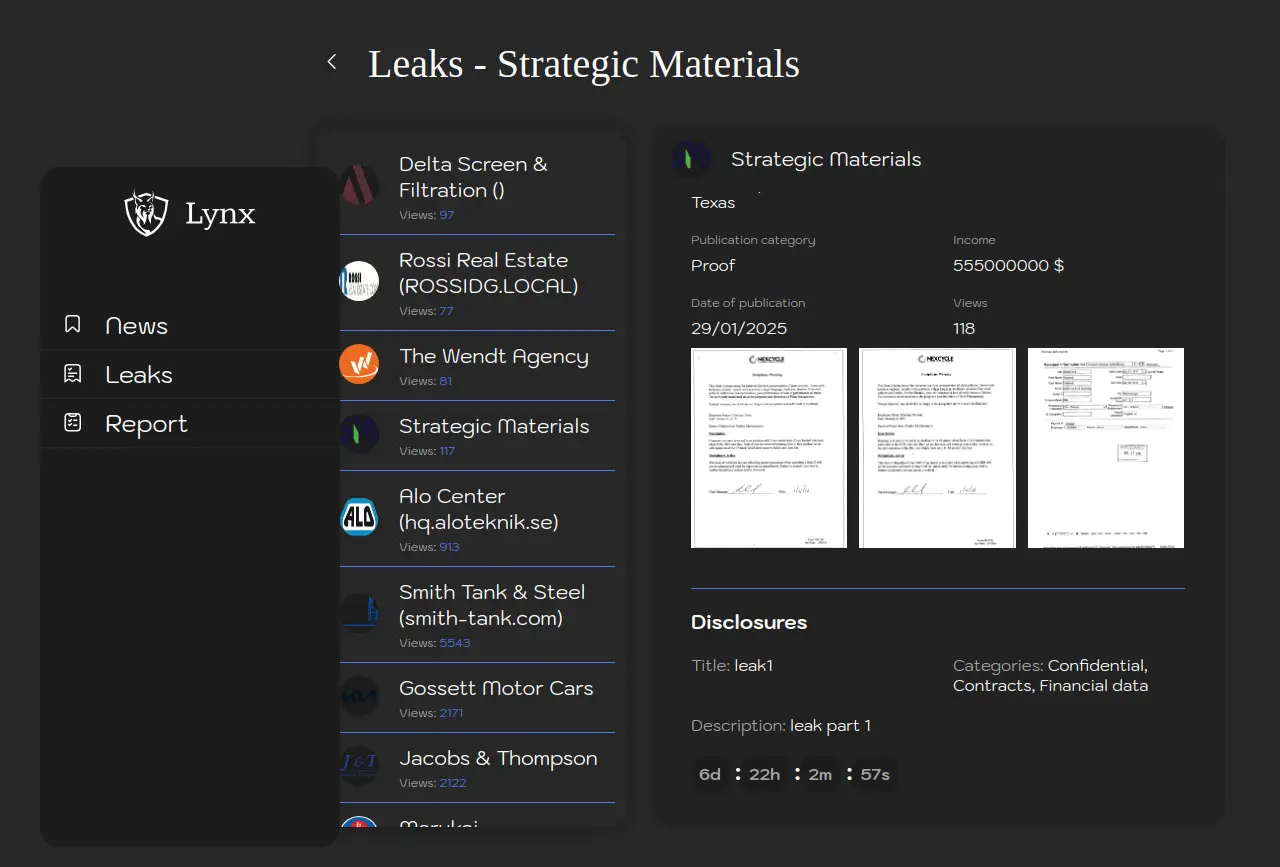Image resolution: width=1280 pixels, height=867 pixels.
Task: Click the Strategic Materials entry in the list
Action: click(x=494, y=426)
